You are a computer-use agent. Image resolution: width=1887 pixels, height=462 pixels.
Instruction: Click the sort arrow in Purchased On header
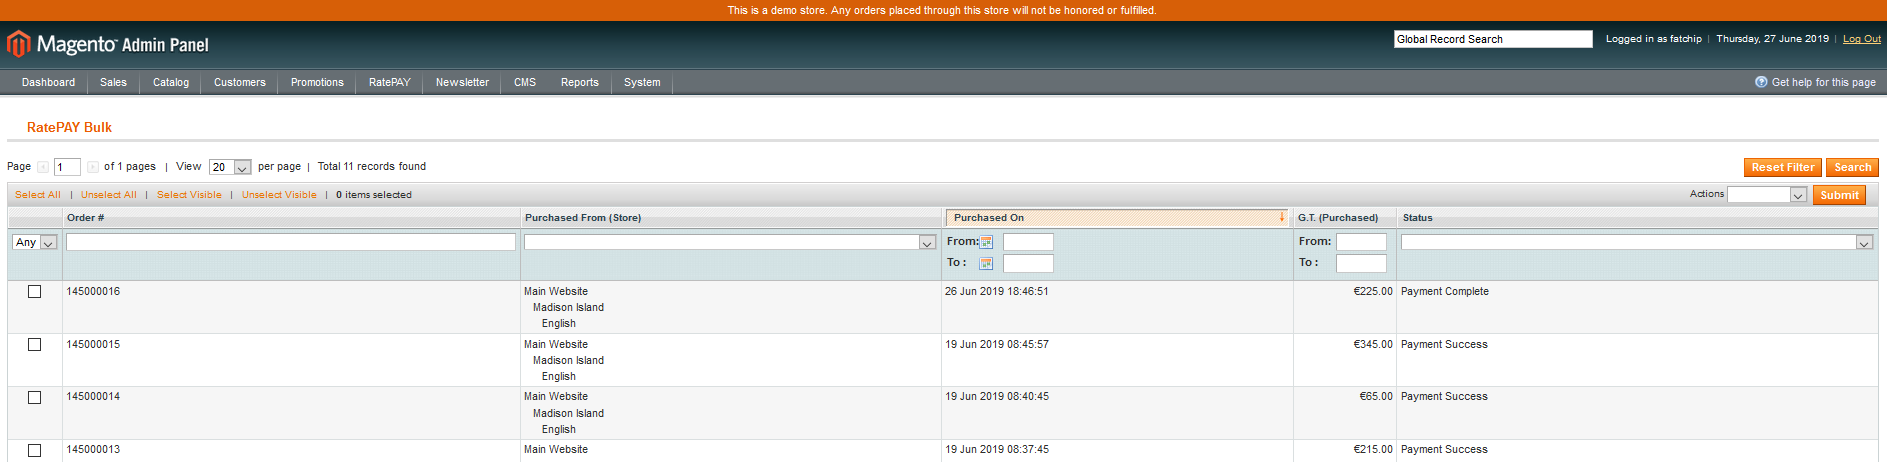click(1281, 217)
